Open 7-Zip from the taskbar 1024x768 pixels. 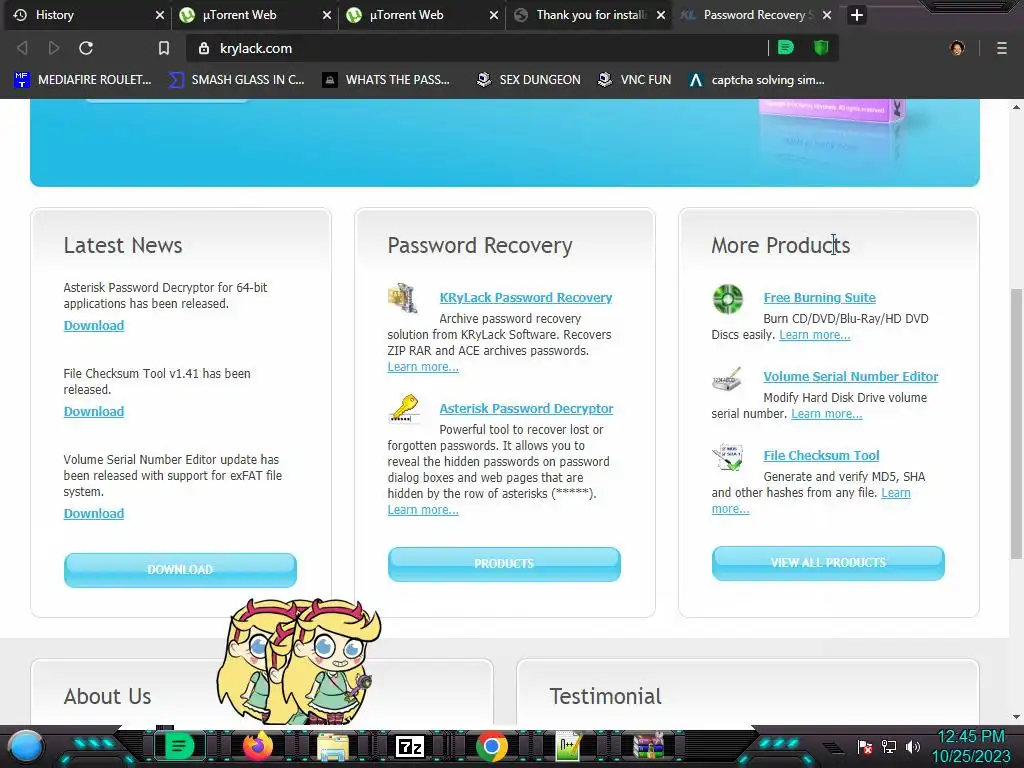pyautogui.click(x=410, y=746)
